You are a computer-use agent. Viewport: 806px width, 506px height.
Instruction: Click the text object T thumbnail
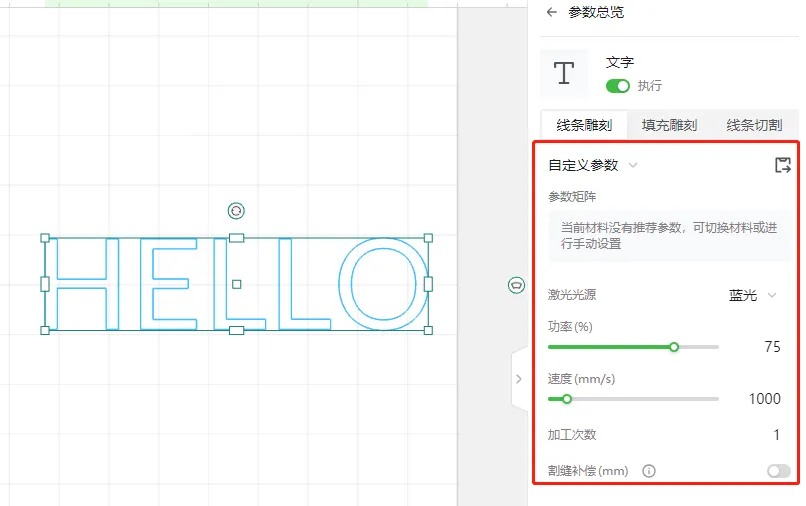565,73
